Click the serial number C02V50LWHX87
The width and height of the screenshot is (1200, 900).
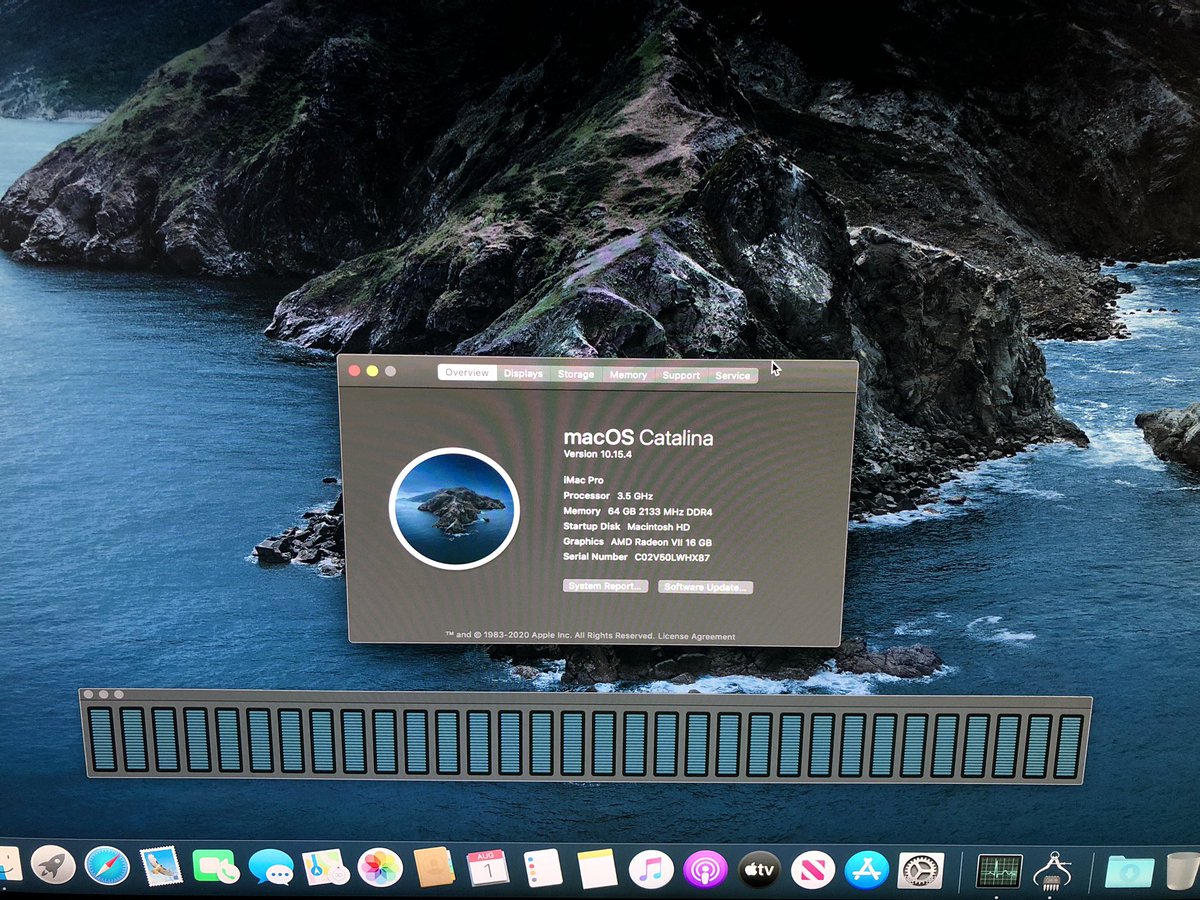pyautogui.click(x=672, y=556)
